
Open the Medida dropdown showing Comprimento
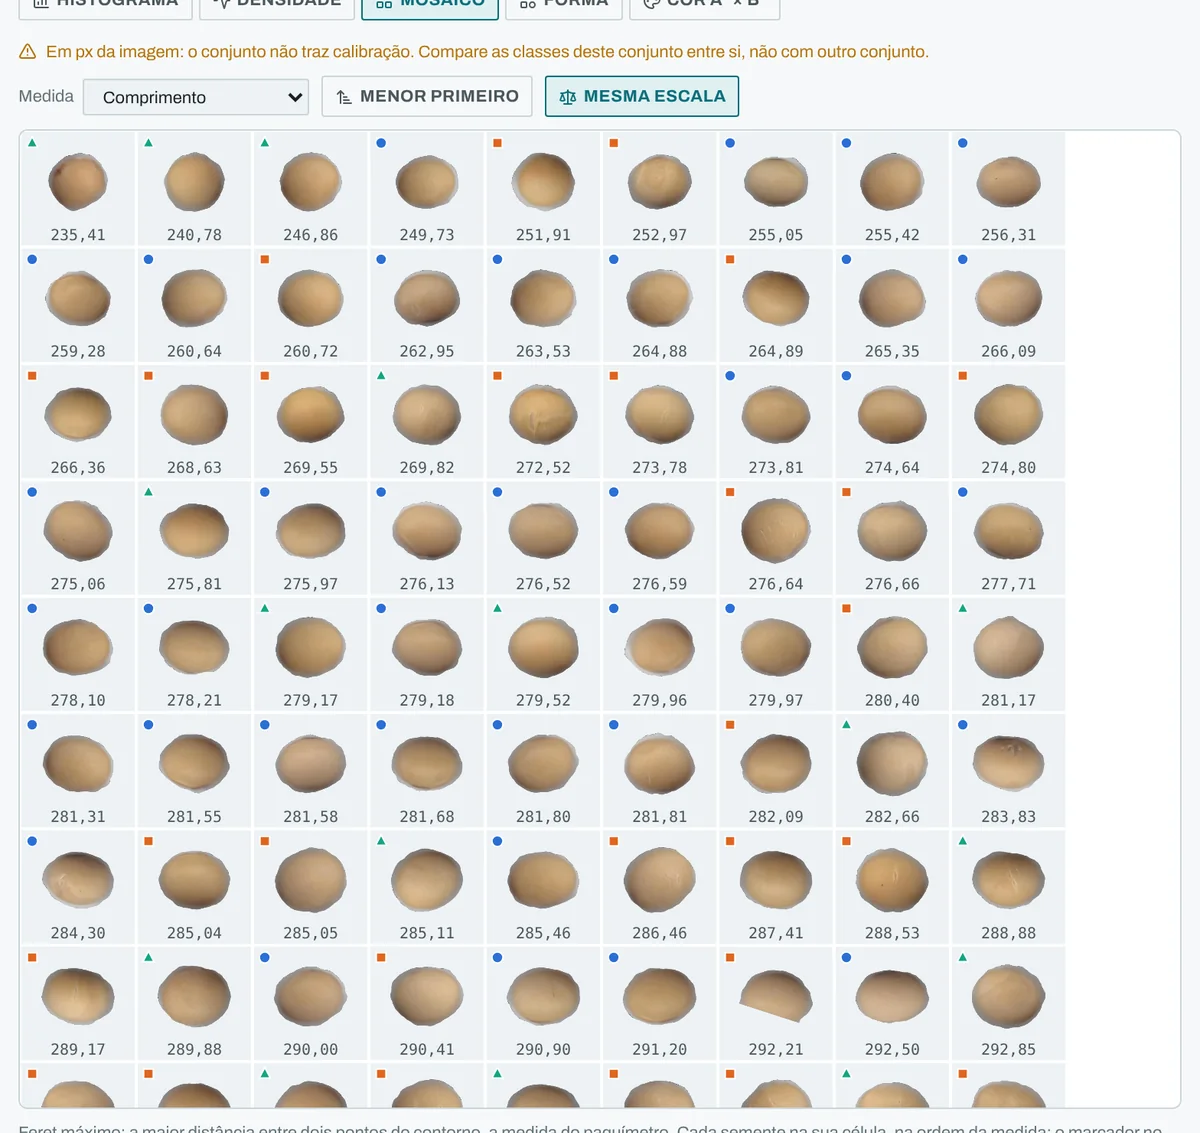[196, 97]
